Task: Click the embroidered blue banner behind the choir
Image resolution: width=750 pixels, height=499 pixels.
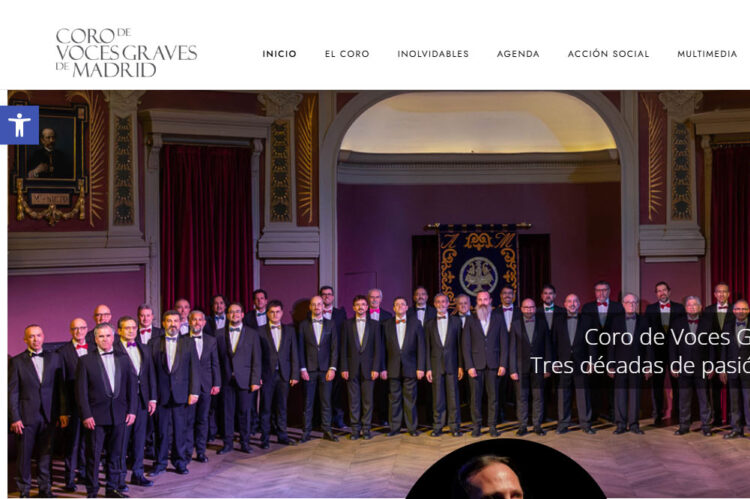Action: (478, 261)
